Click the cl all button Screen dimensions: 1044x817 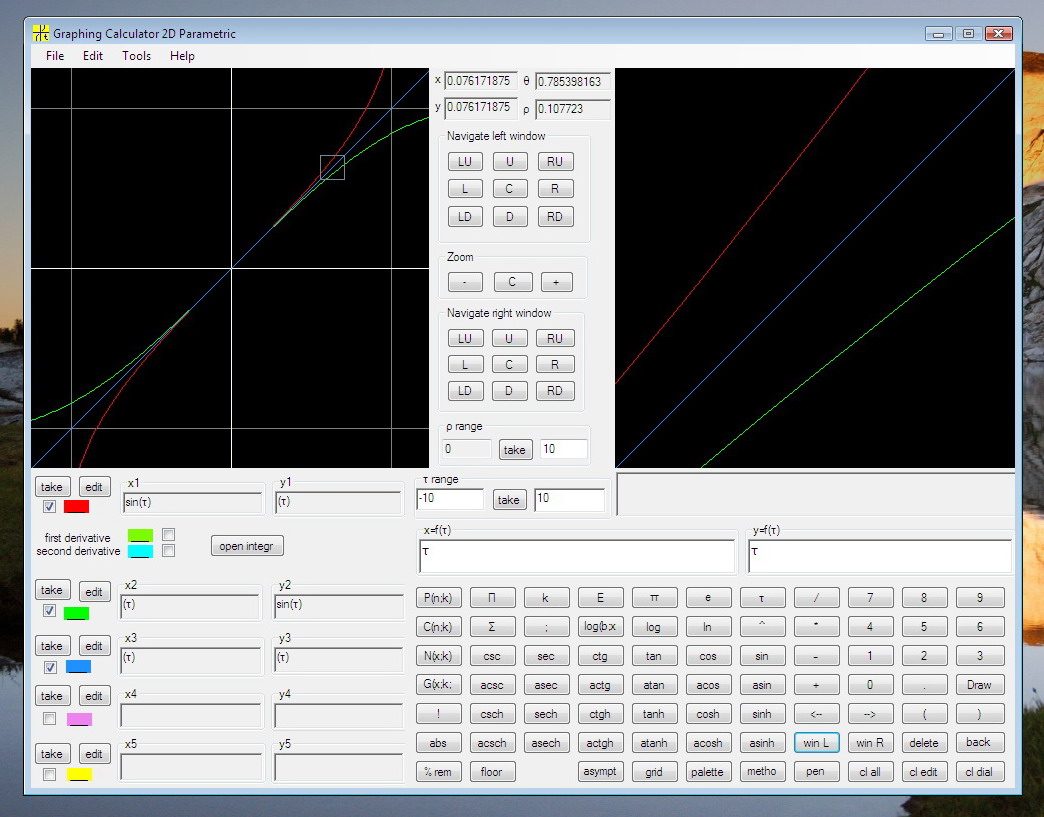[870, 772]
